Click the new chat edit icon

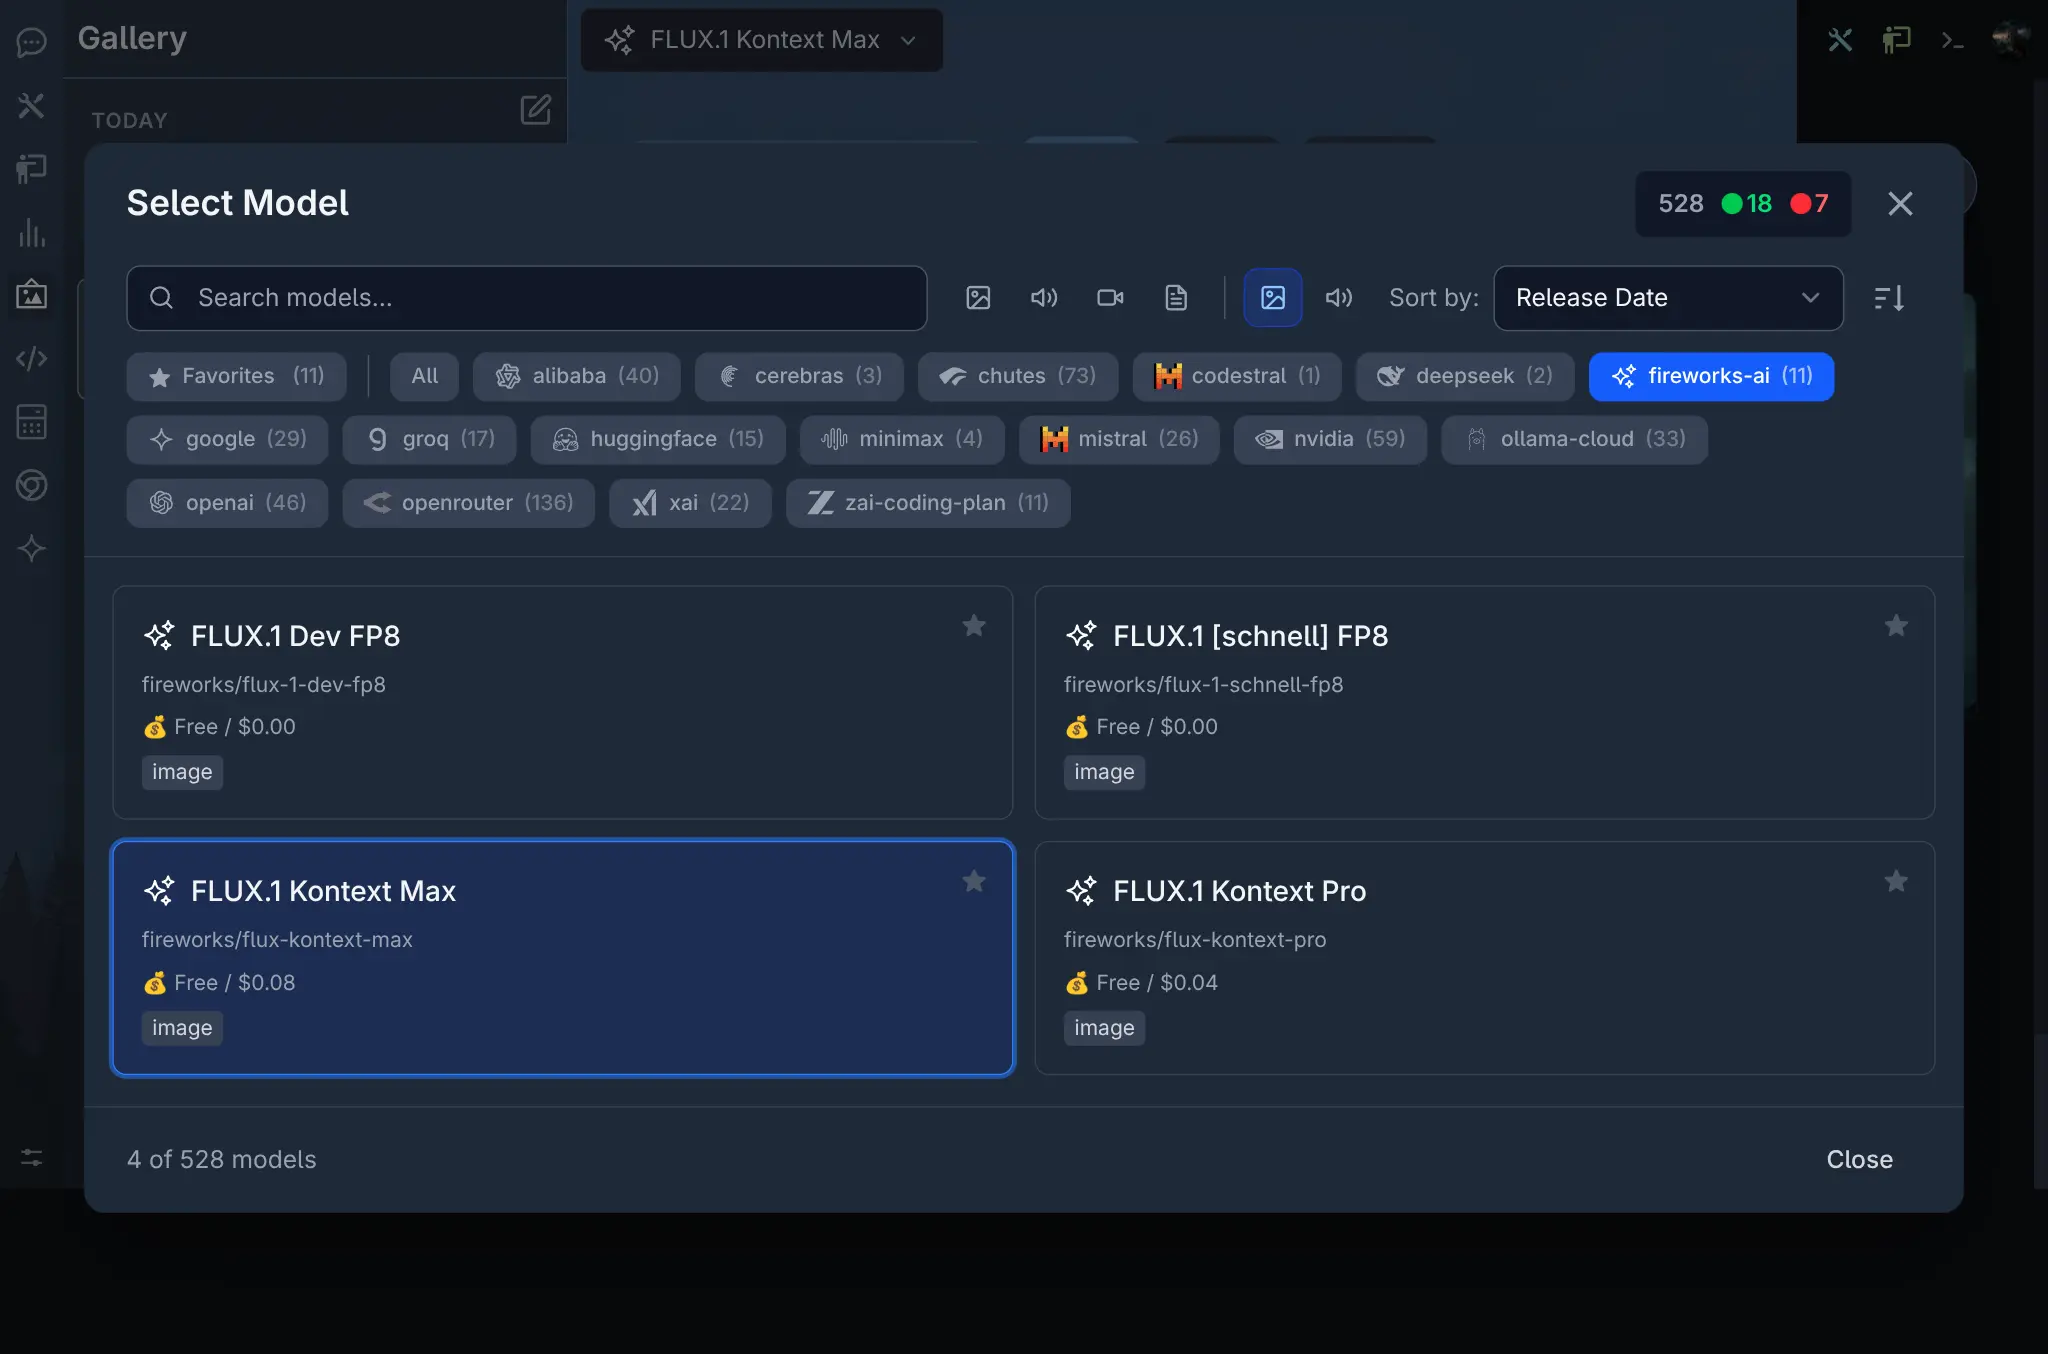click(536, 109)
